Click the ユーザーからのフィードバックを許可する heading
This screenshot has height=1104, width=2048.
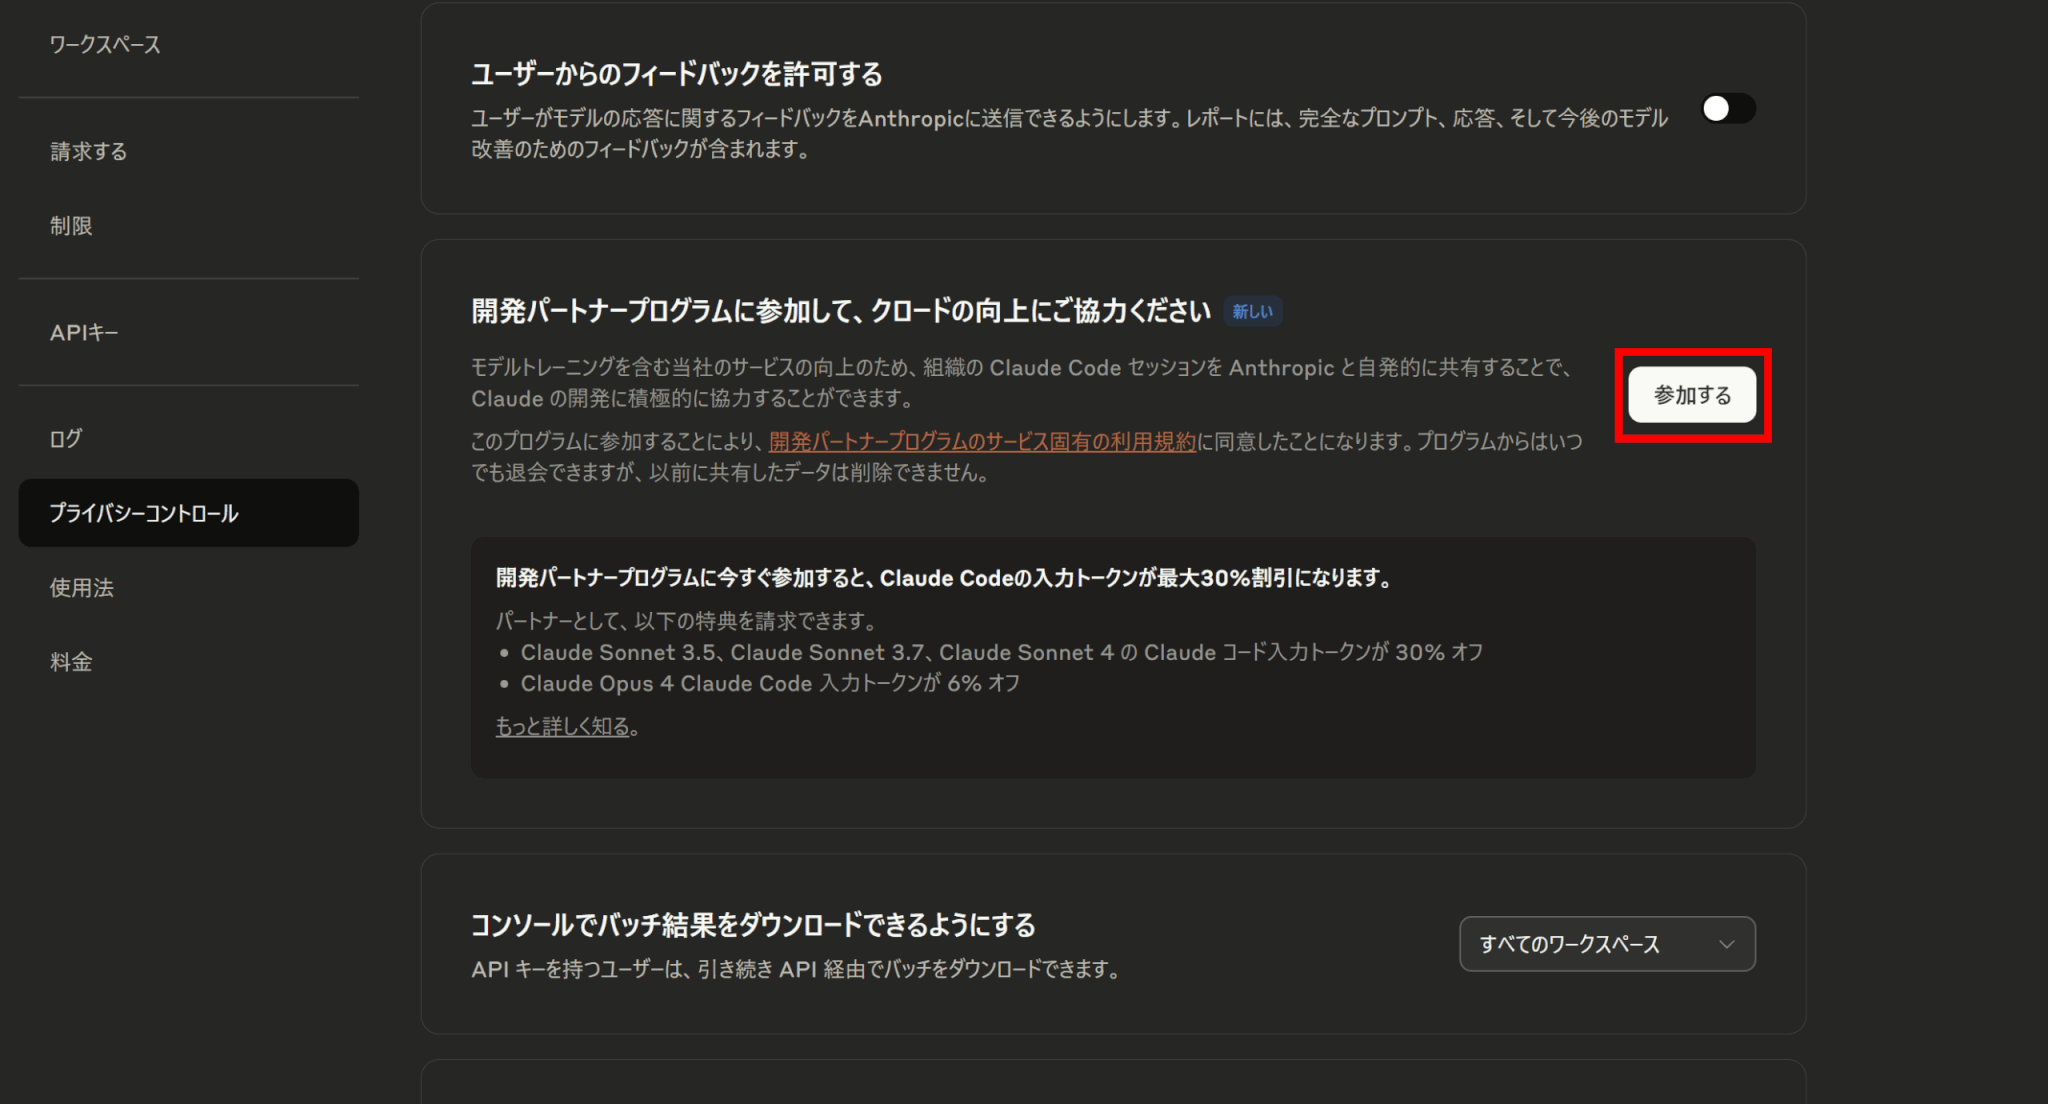(x=677, y=74)
